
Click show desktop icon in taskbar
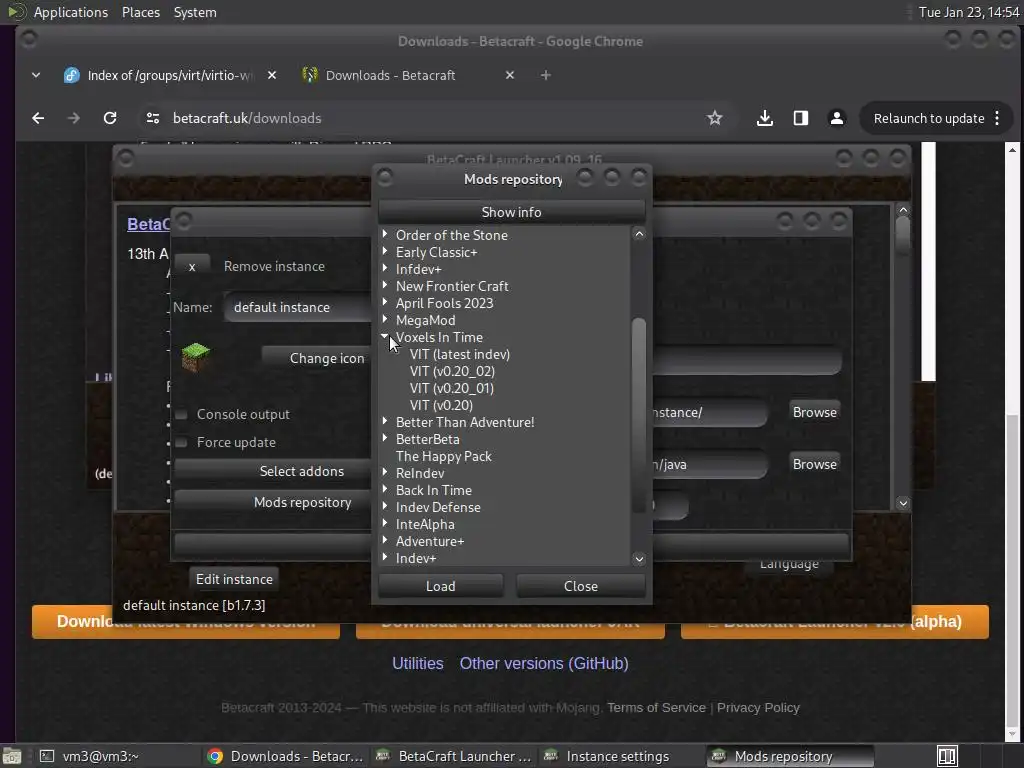tap(12, 756)
